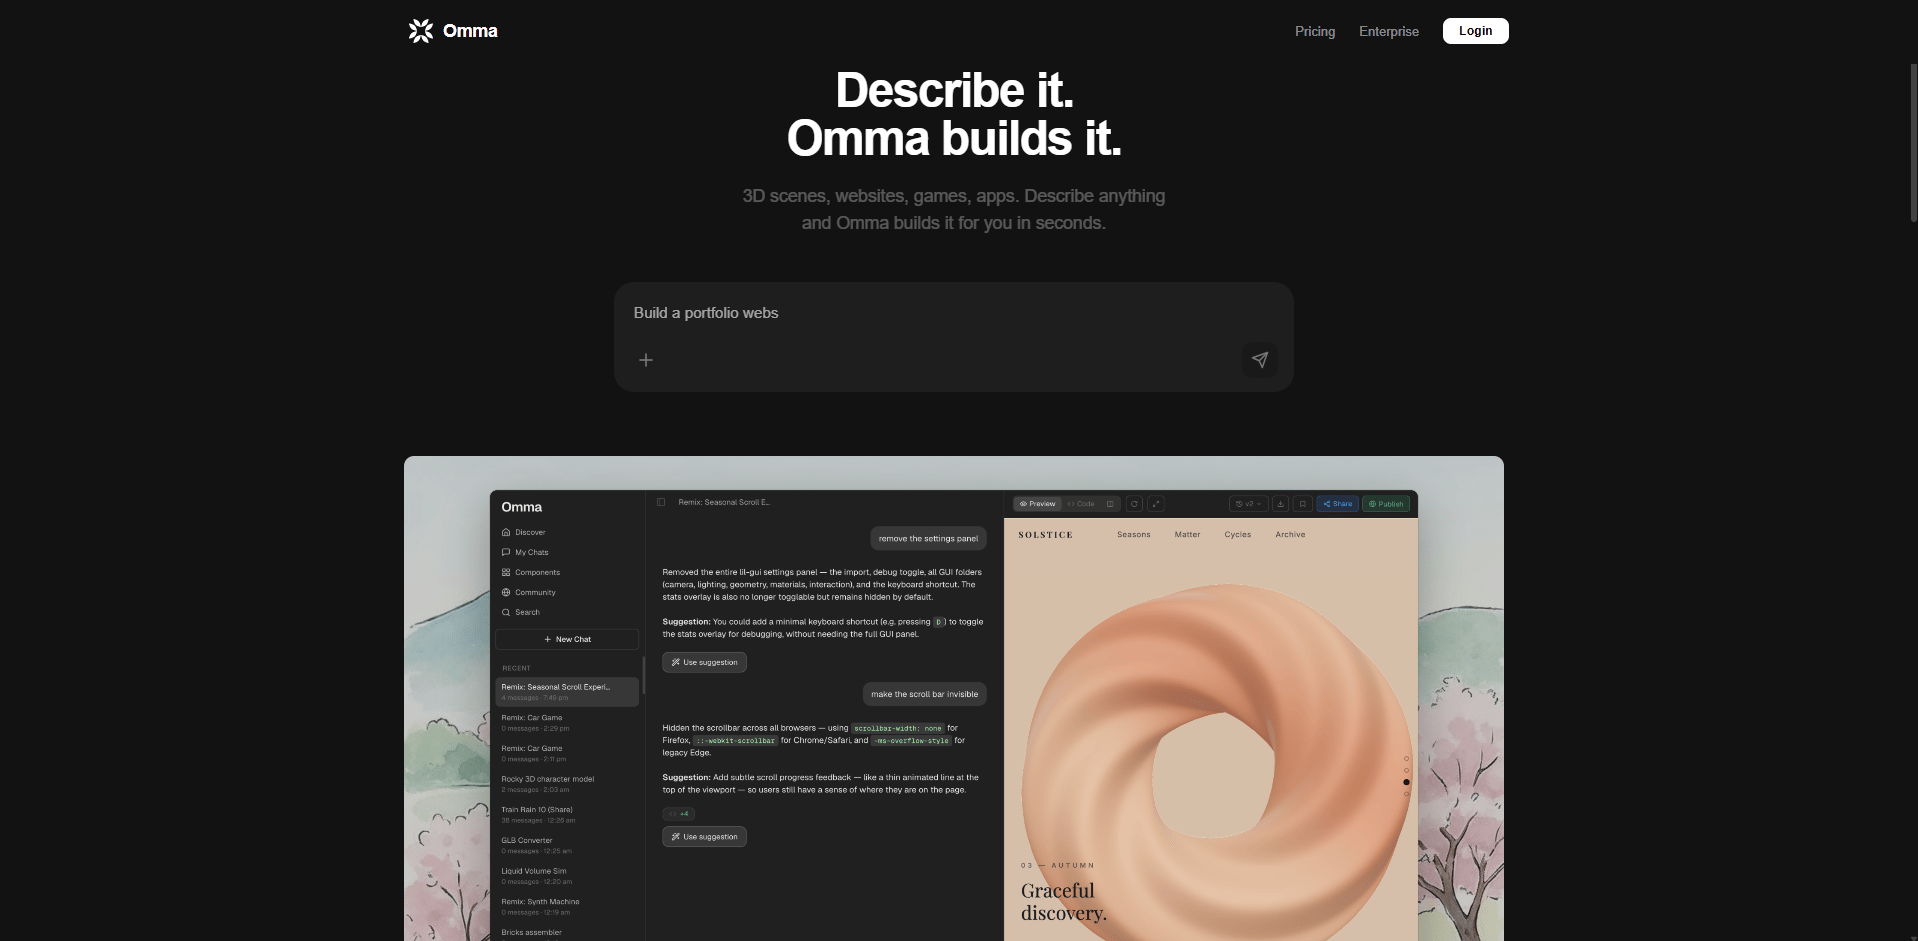Click the "-ms-overflow-style" code snippet
Image resolution: width=1918 pixels, height=941 pixels.
click(911, 741)
